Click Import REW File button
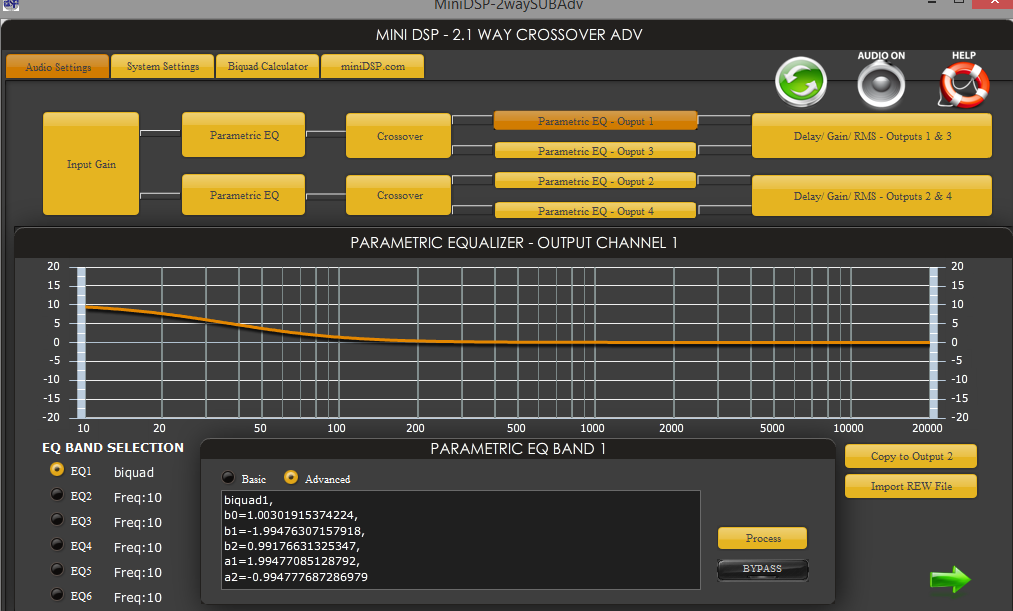 [x=910, y=487]
